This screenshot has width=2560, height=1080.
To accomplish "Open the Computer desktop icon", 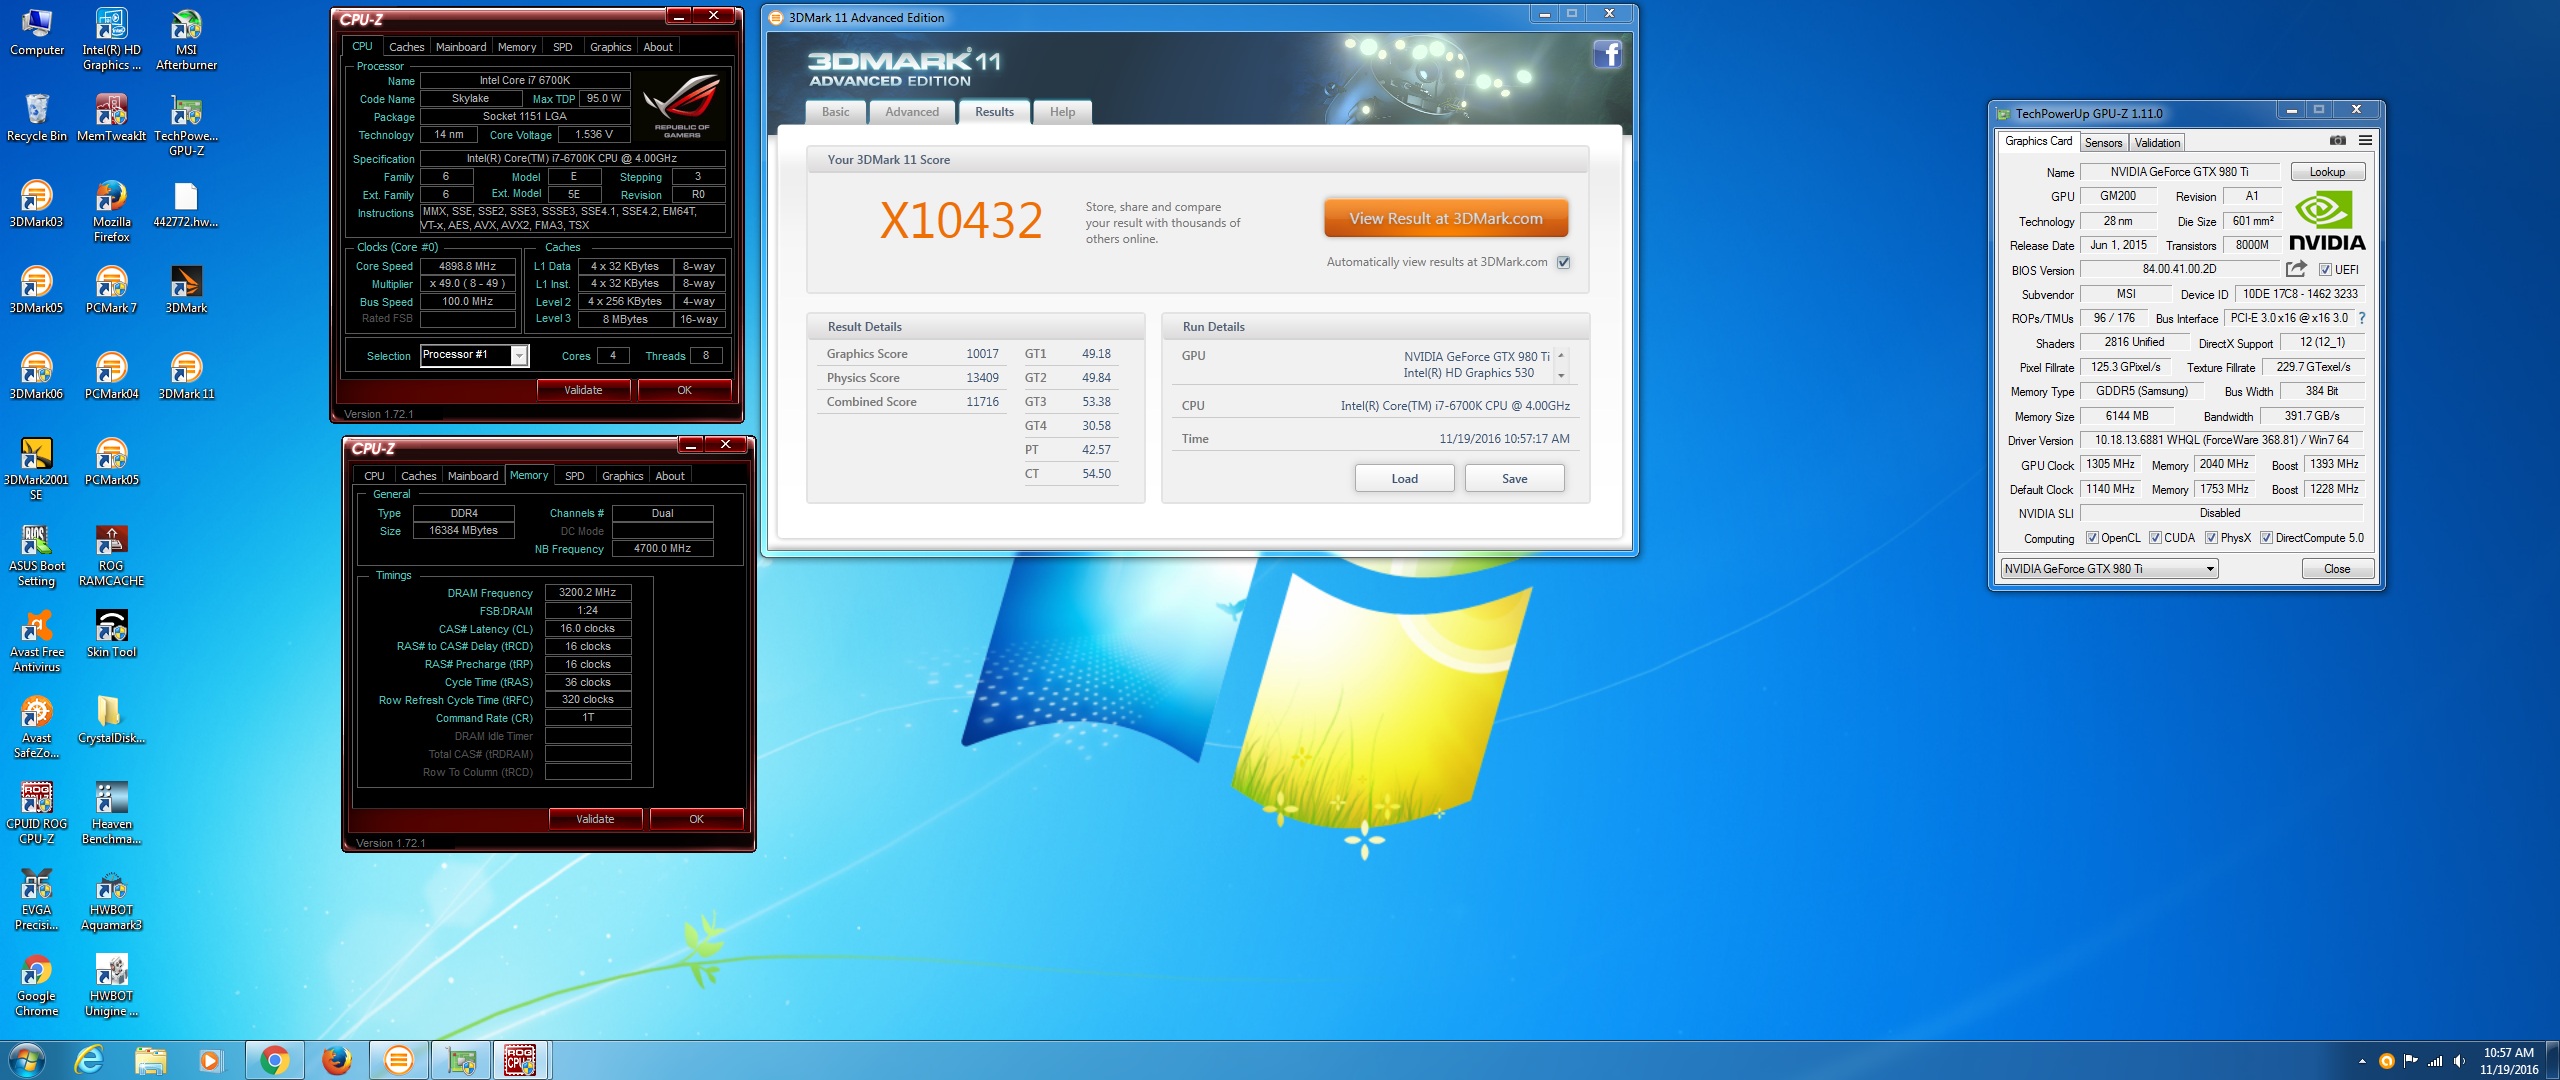I will click(x=37, y=34).
